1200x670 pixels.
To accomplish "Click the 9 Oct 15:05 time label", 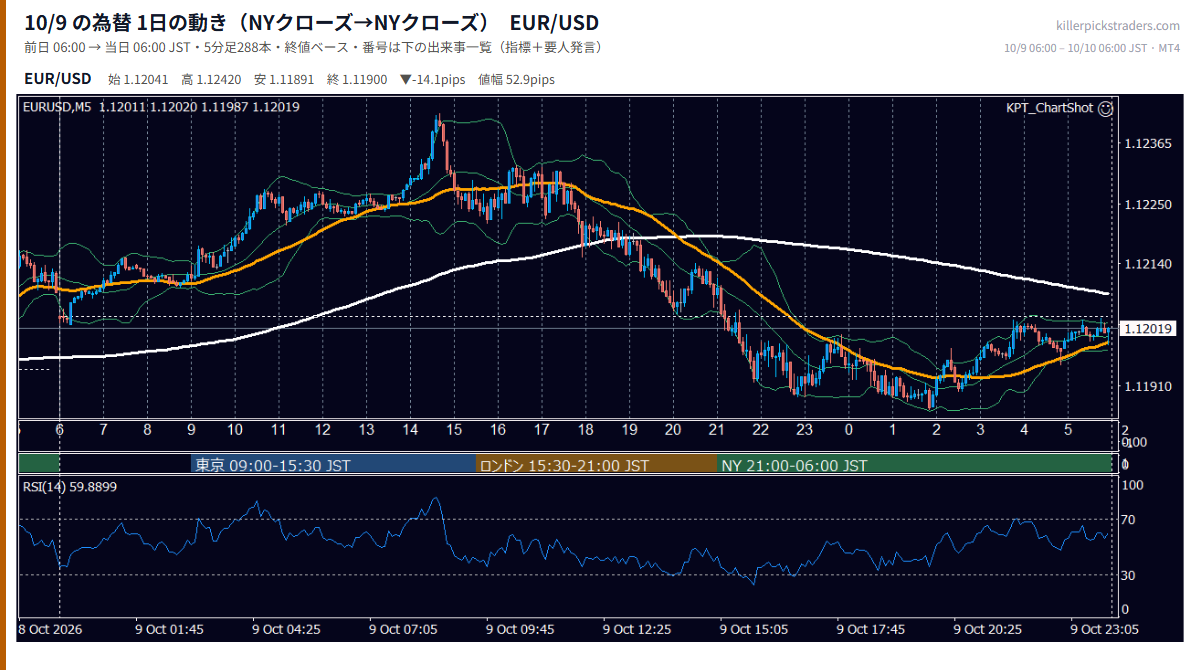I will [x=754, y=630].
